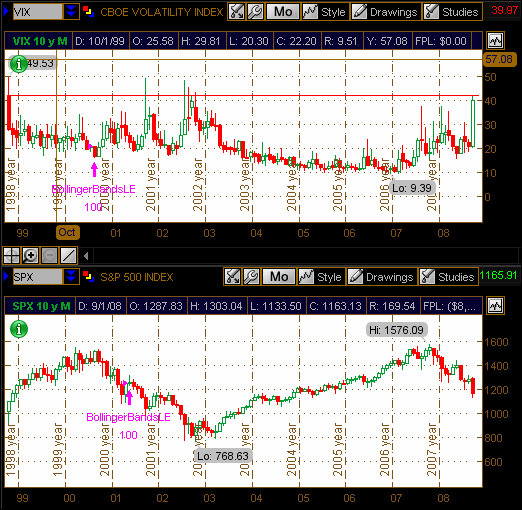522x510 pixels.
Task: Click the chart mode icon right of VIX data bar
Action: (495, 41)
